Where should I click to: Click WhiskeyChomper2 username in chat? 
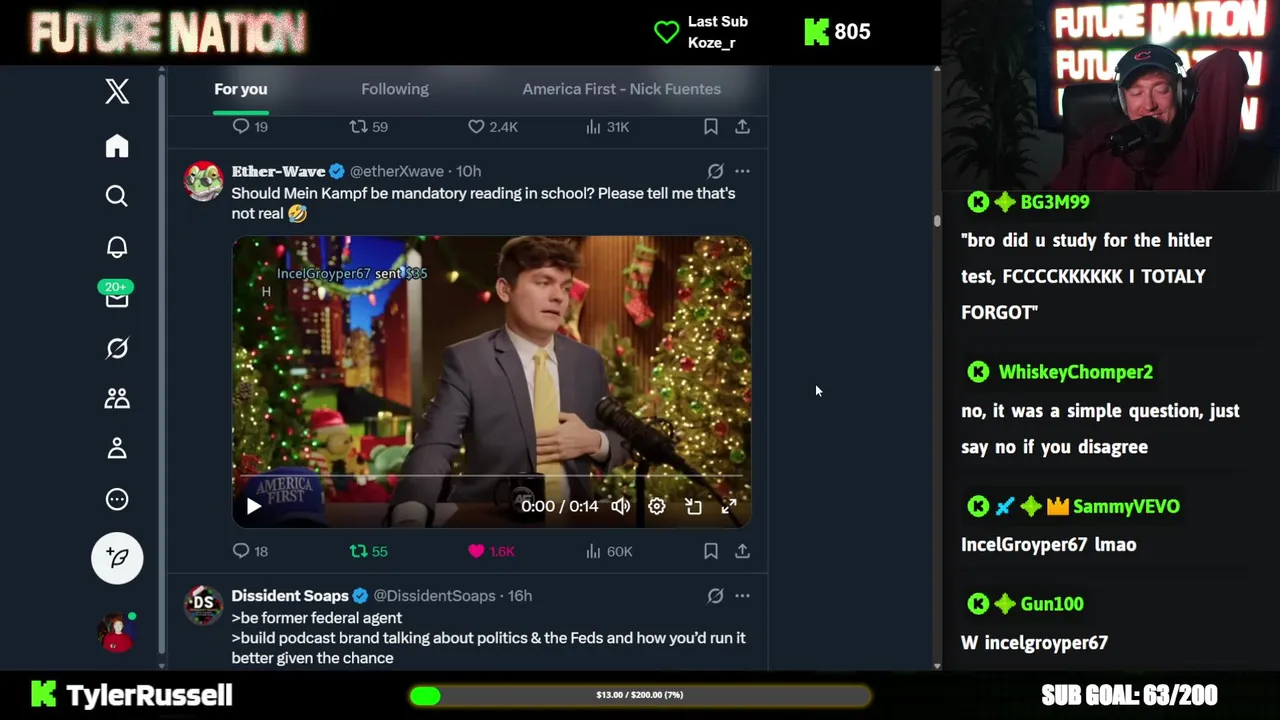pos(1076,372)
